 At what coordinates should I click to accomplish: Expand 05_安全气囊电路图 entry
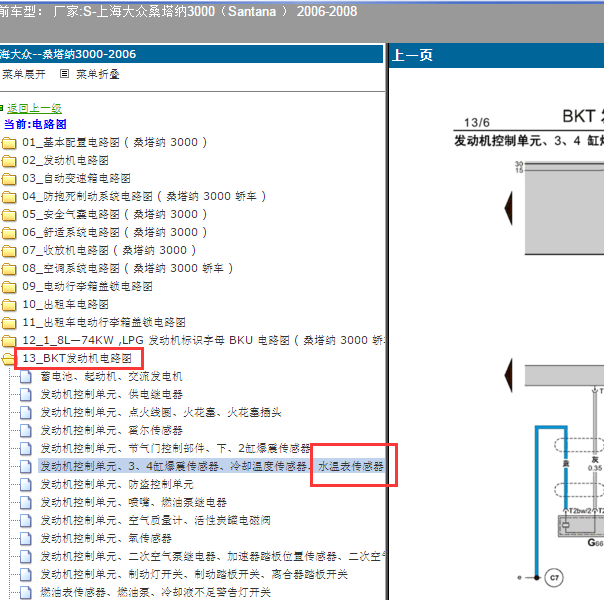click(114, 215)
